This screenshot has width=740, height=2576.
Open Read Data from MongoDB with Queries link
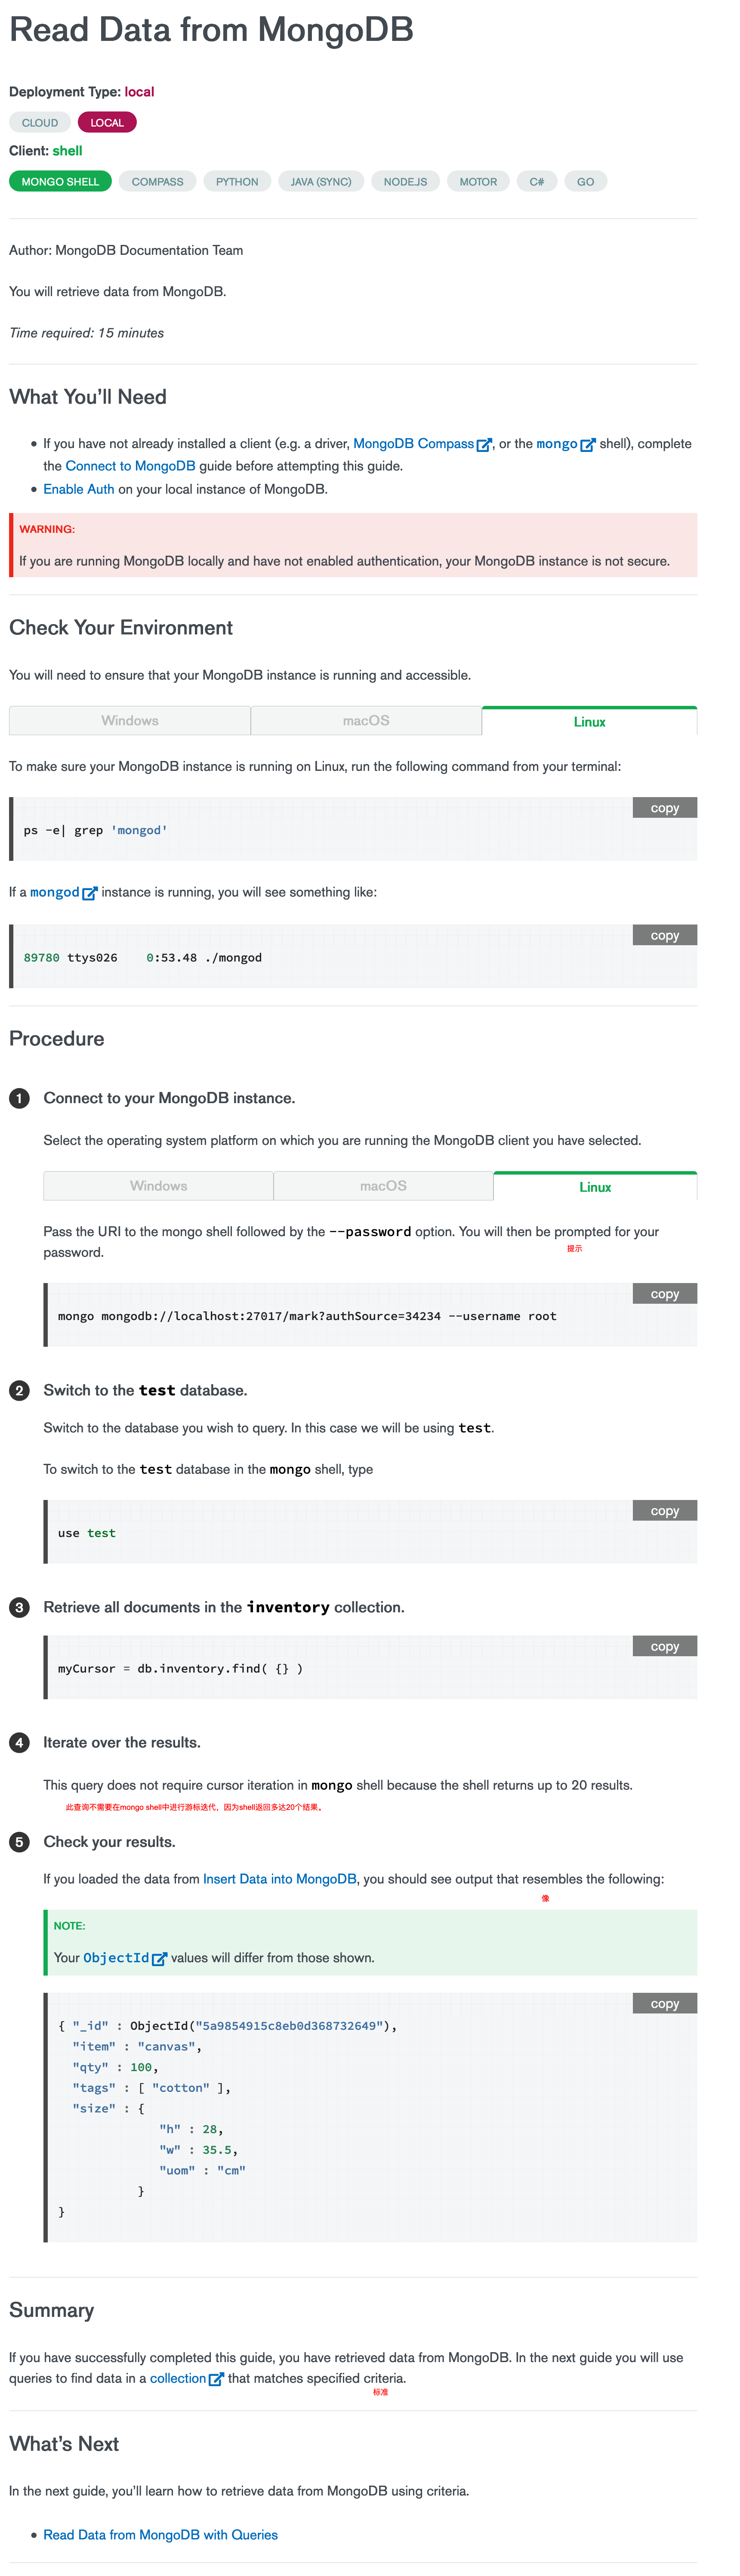click(x=160, y=2535)
